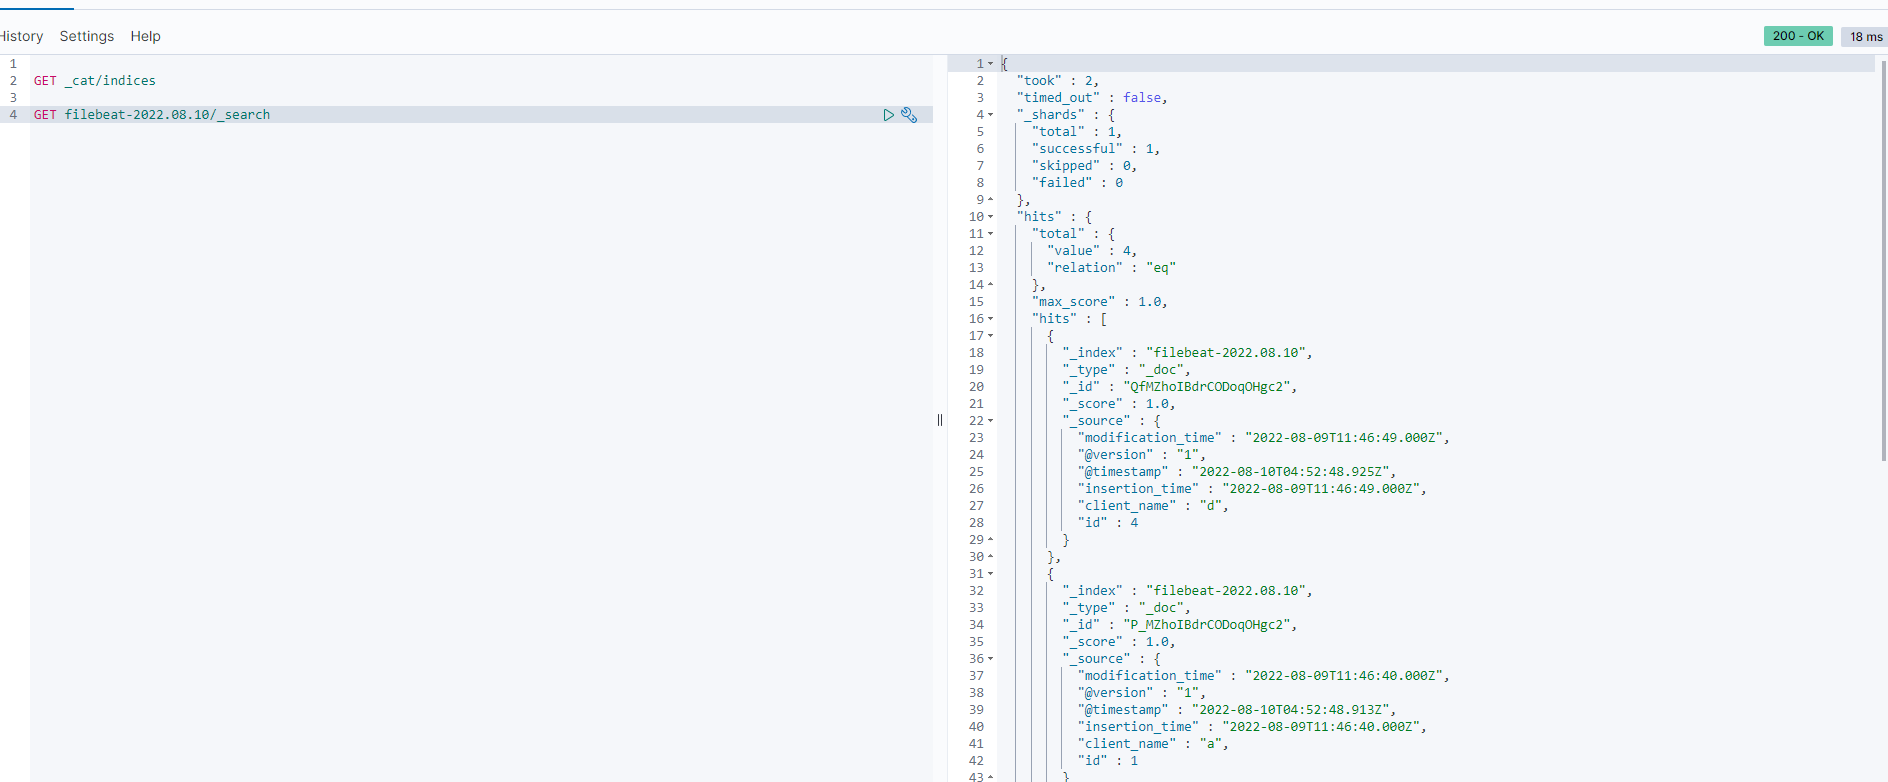Screen dimensions: 1888x782
Task: Collapse the hits array at line 16
Action: tap(991, 319)
